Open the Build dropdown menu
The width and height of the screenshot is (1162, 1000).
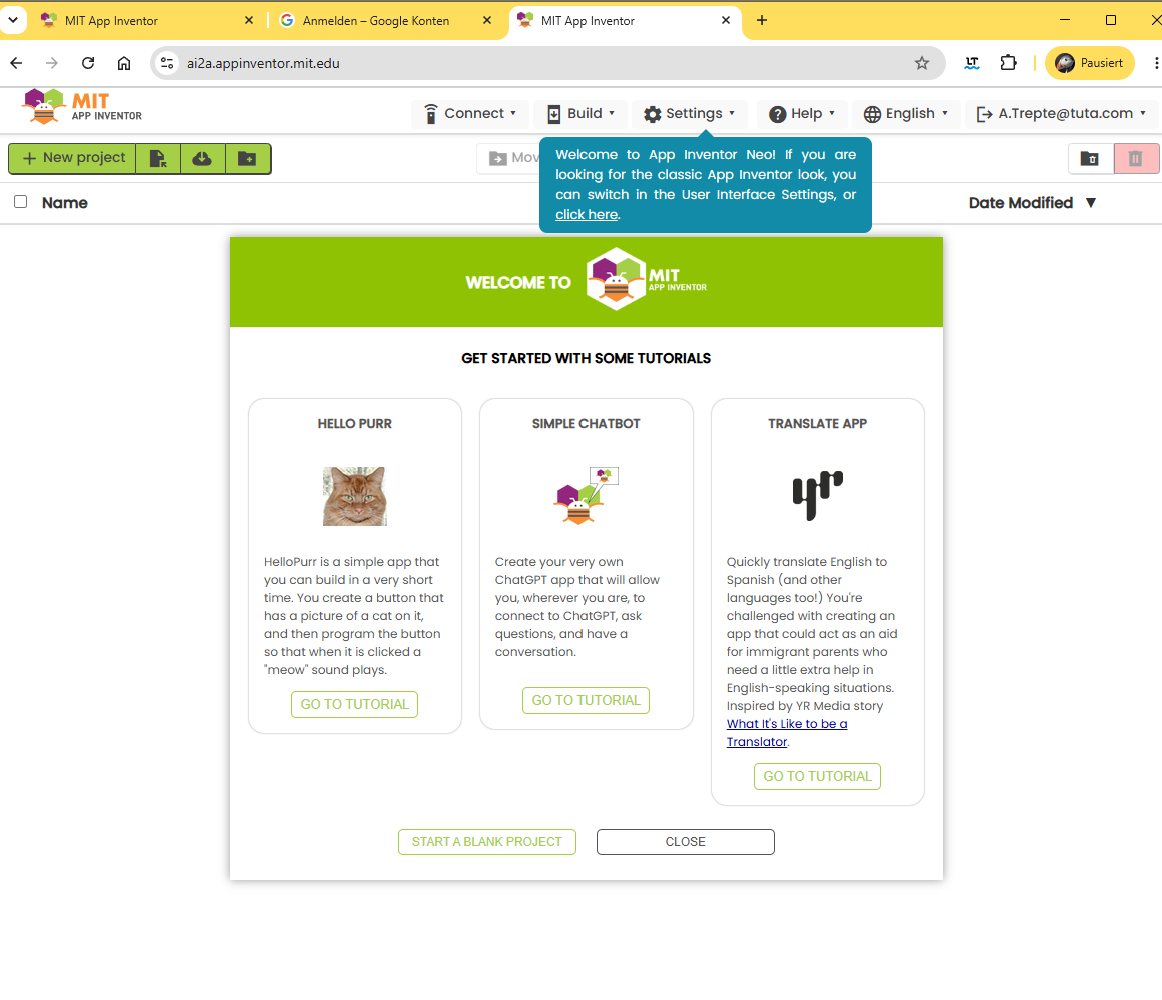580,113
